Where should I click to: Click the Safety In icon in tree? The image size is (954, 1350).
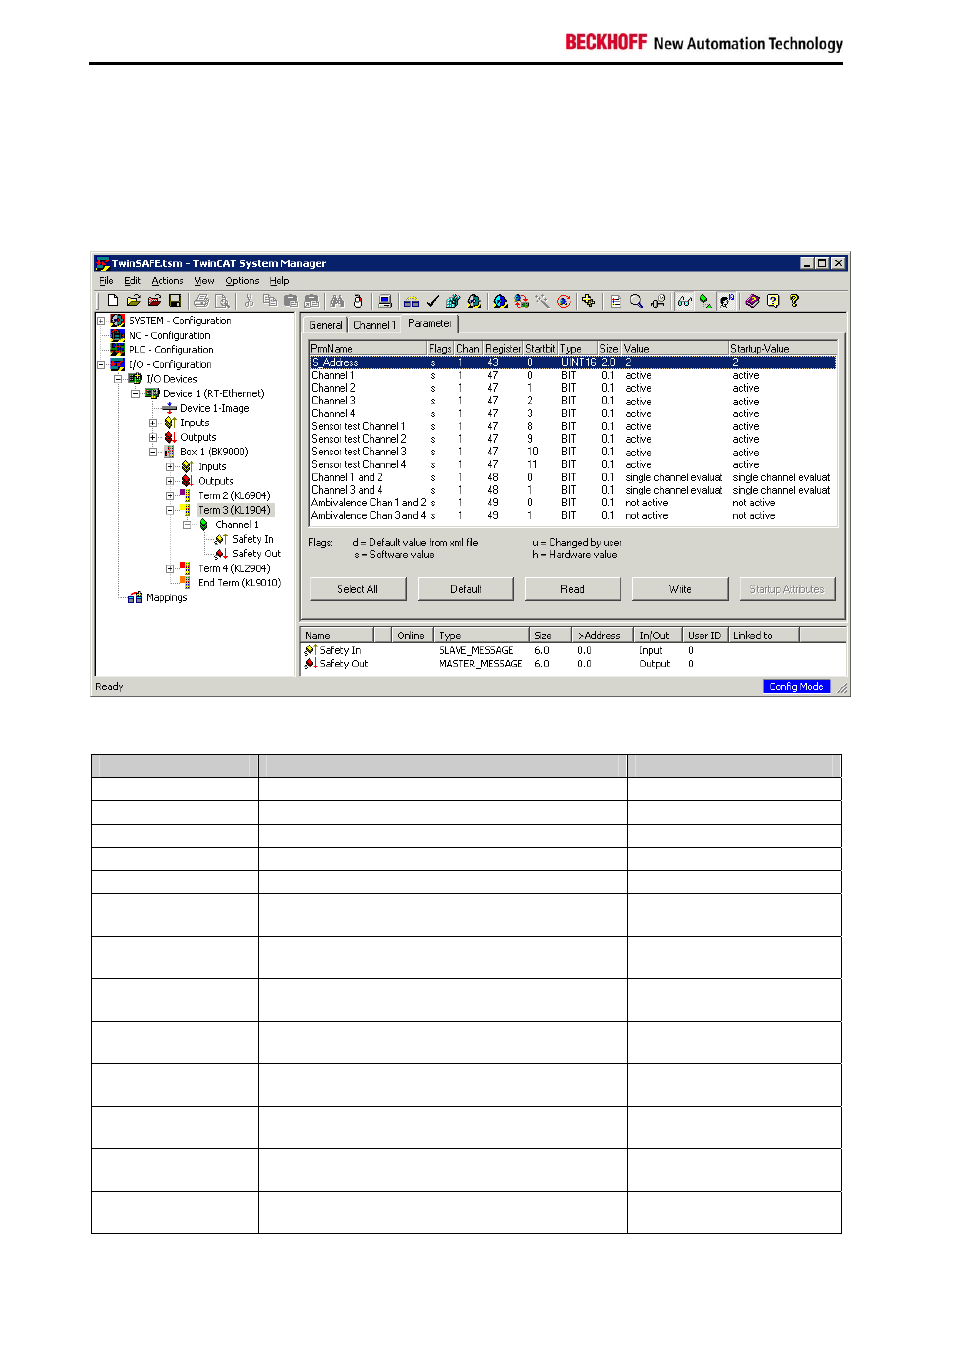[221, 539]
